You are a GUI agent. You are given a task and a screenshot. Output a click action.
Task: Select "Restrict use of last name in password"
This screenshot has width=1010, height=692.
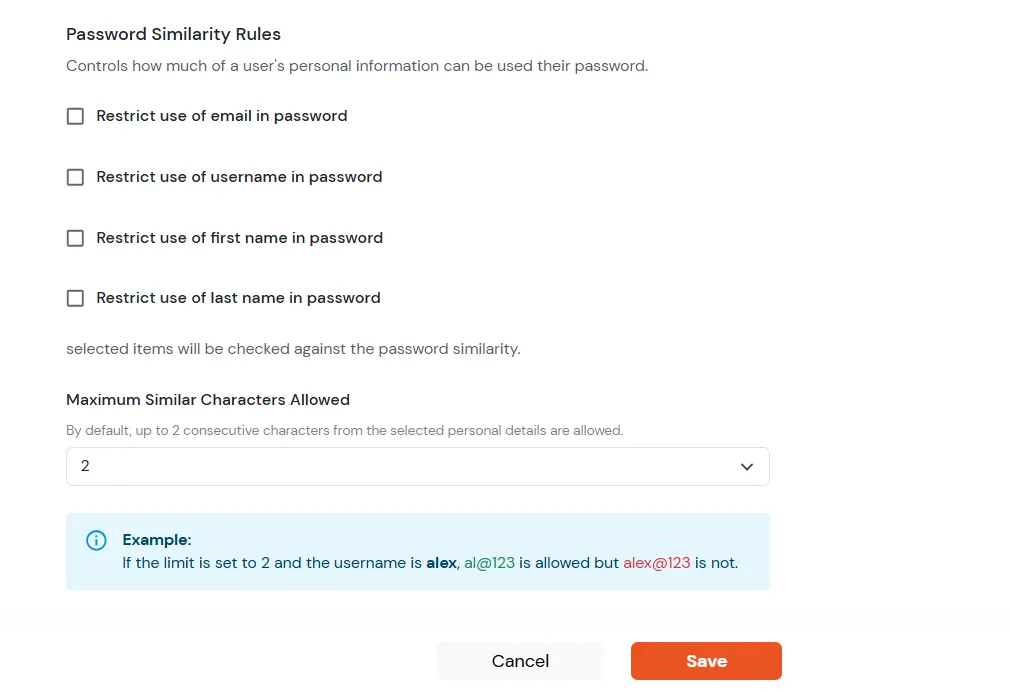pos(75,298)
